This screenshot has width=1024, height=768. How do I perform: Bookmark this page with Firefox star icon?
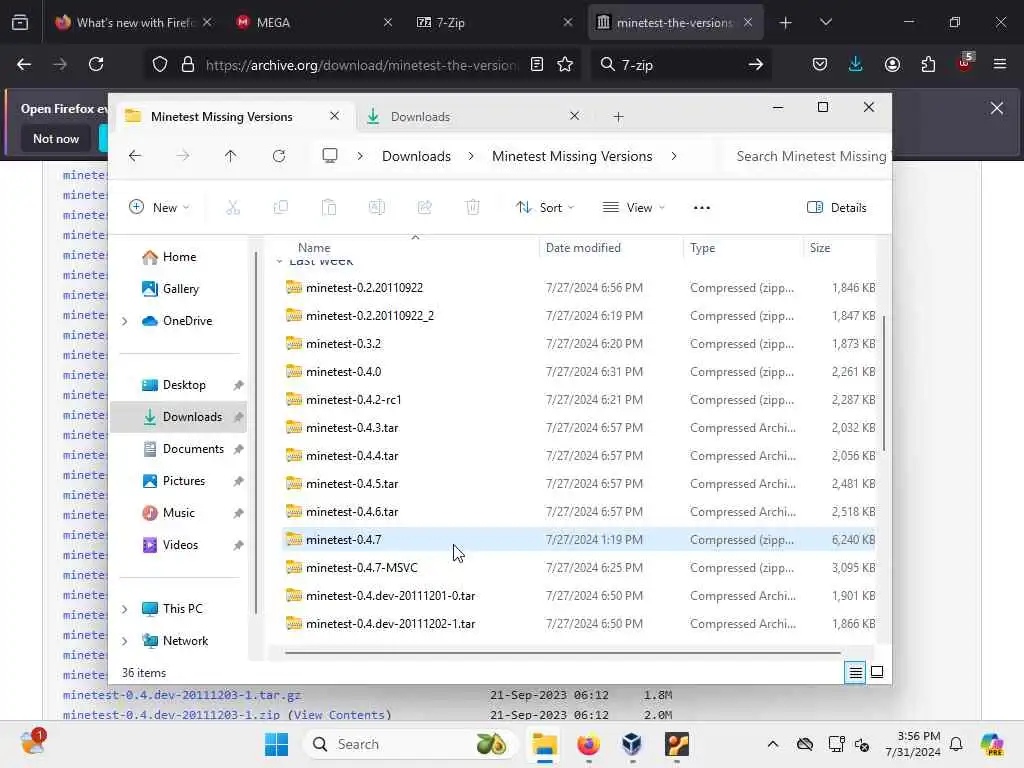point(565,64)
